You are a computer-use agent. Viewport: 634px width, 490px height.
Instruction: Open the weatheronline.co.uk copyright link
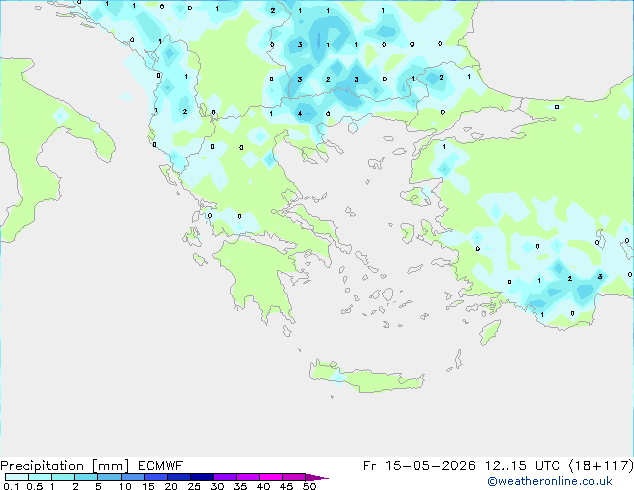coord(549,481)
